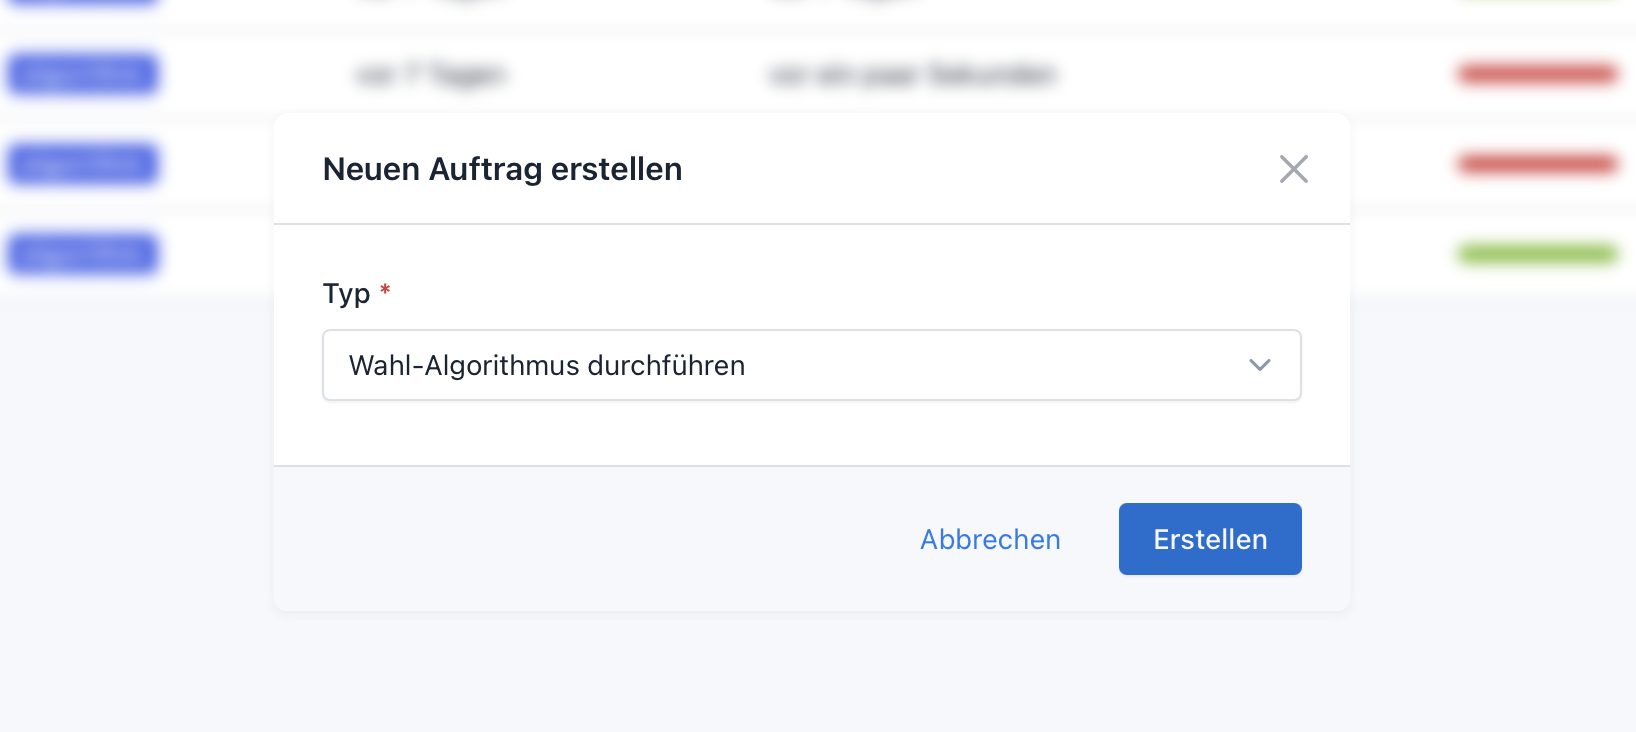The width and height of the screenshot is (1636, 732).
Task: Click the topmost red status pill
Action: (1537, 74)
